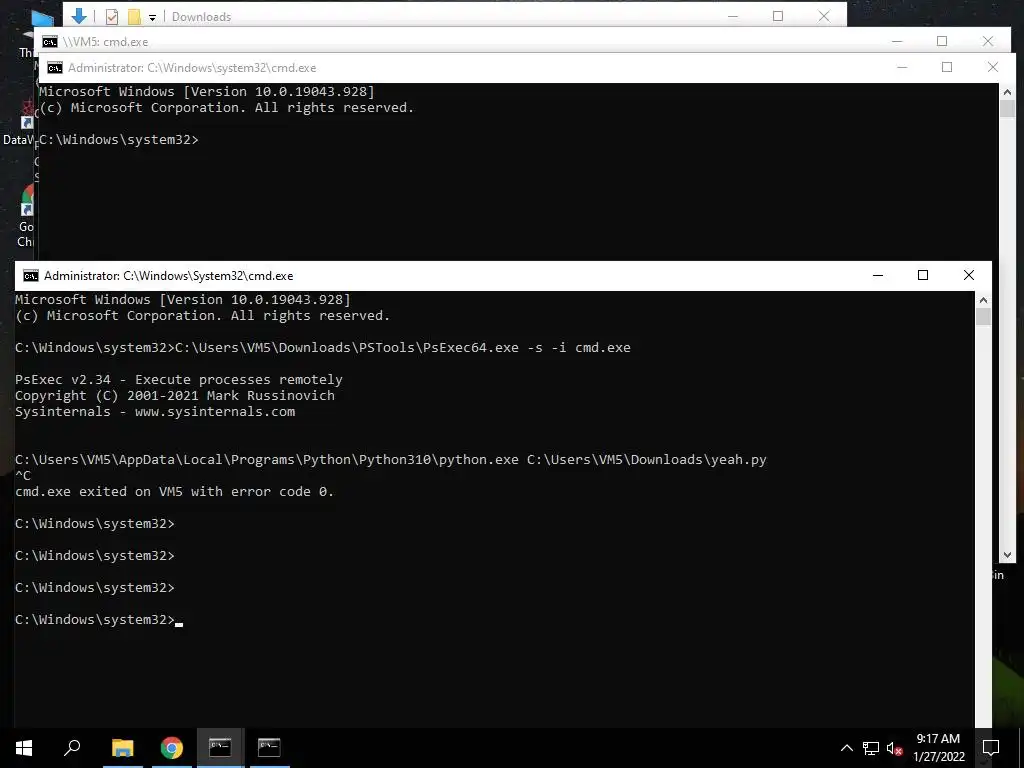Launch Google Chrome from taskbar
1024x768 pixels.
point(172,748)
